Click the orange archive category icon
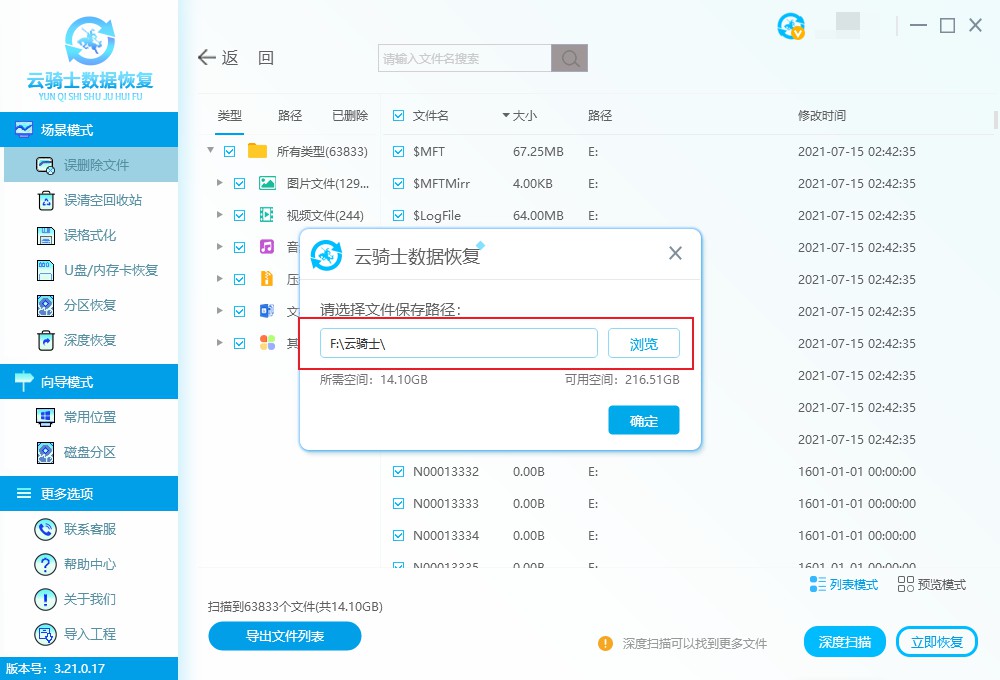 tap(267, 279)
